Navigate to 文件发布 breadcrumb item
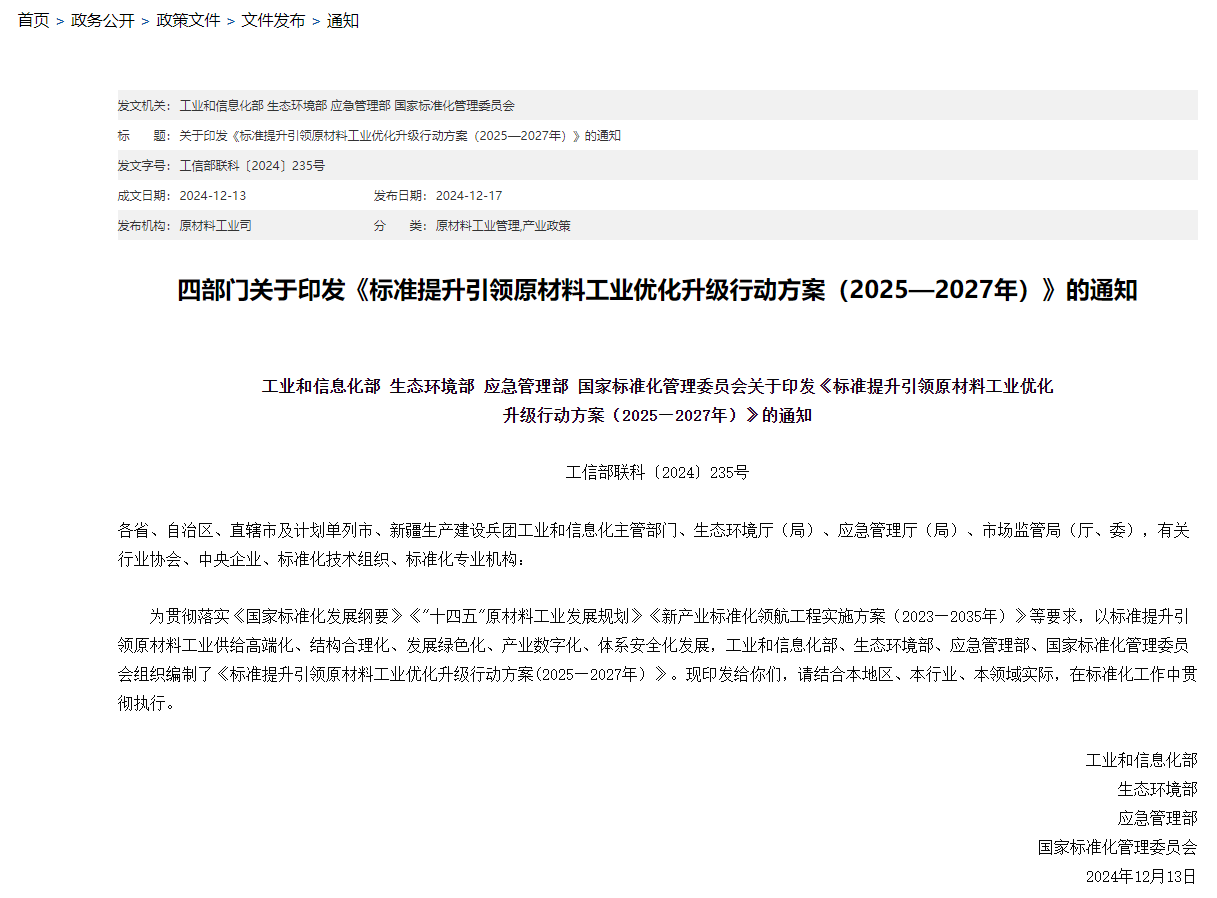Image resolution: width=1217 pixels, height=898 pixels. click(273, 21)
